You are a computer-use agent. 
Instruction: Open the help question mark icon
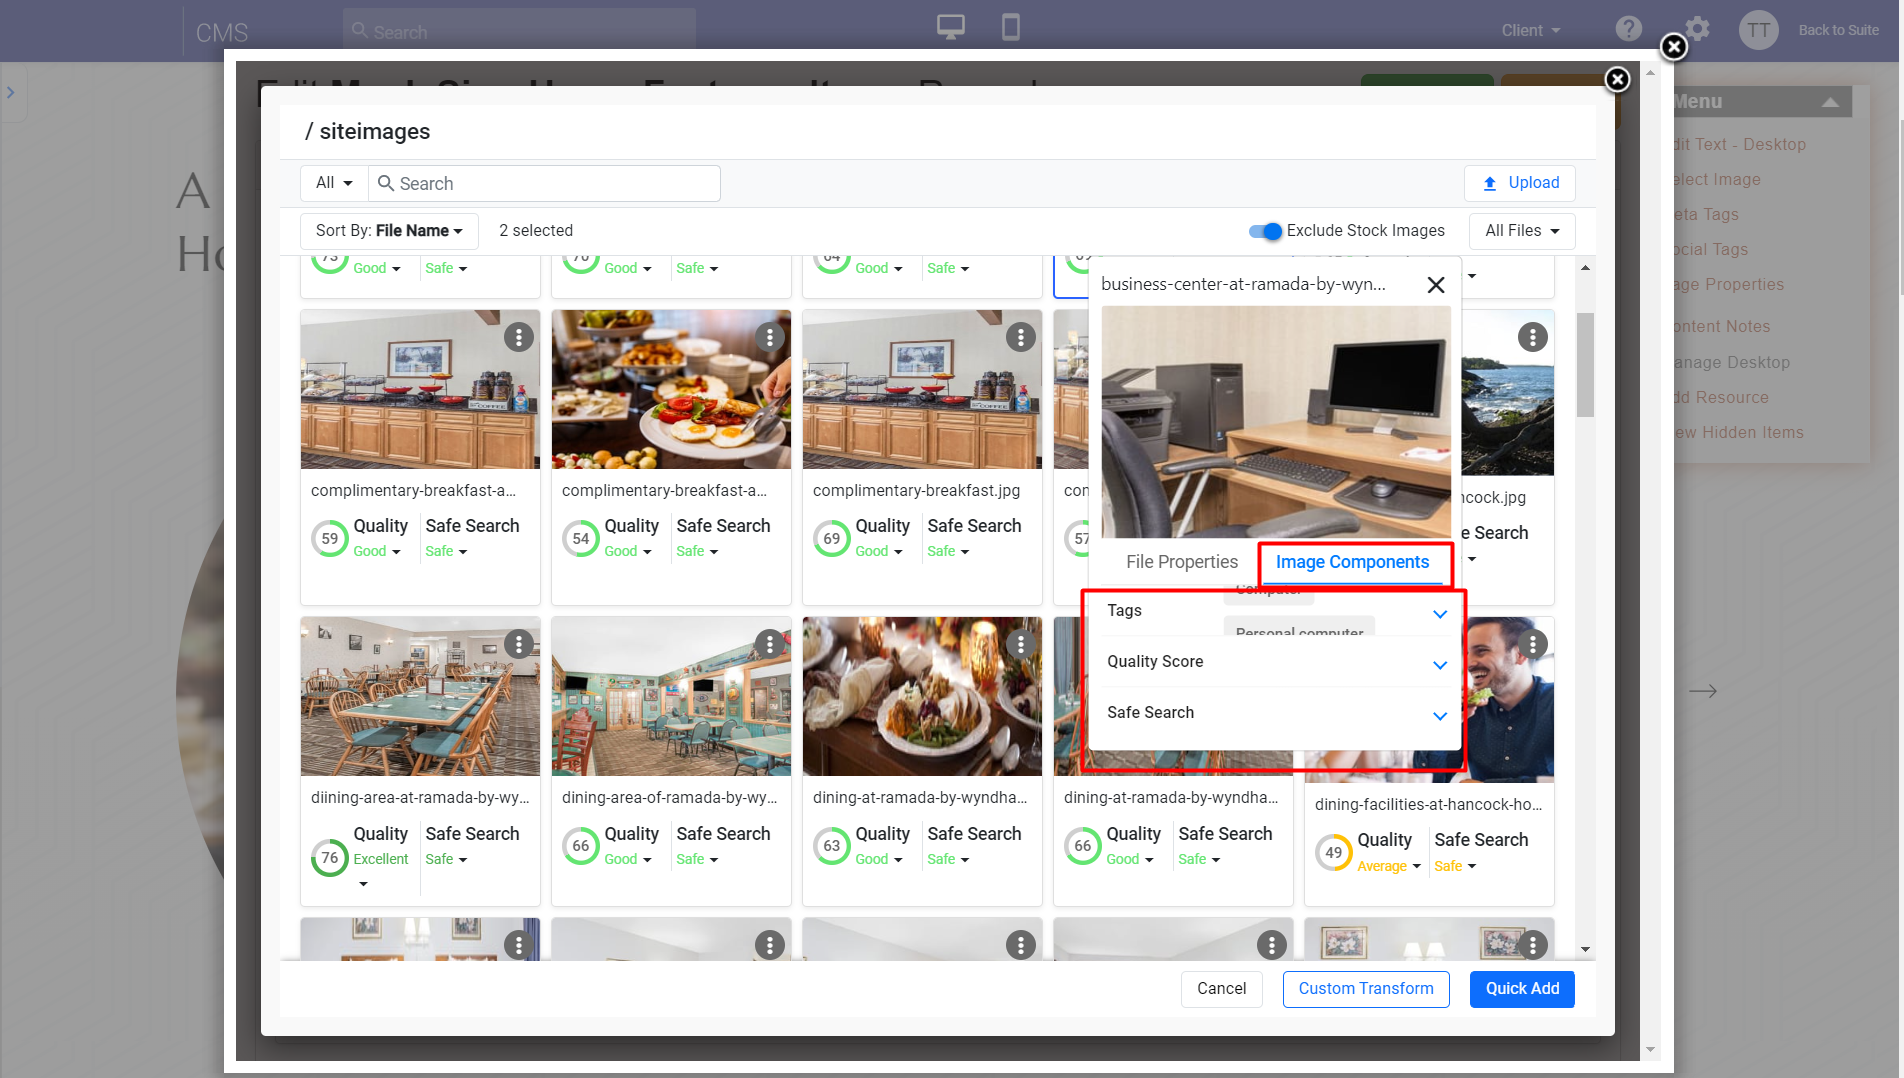click(1629, 29)
